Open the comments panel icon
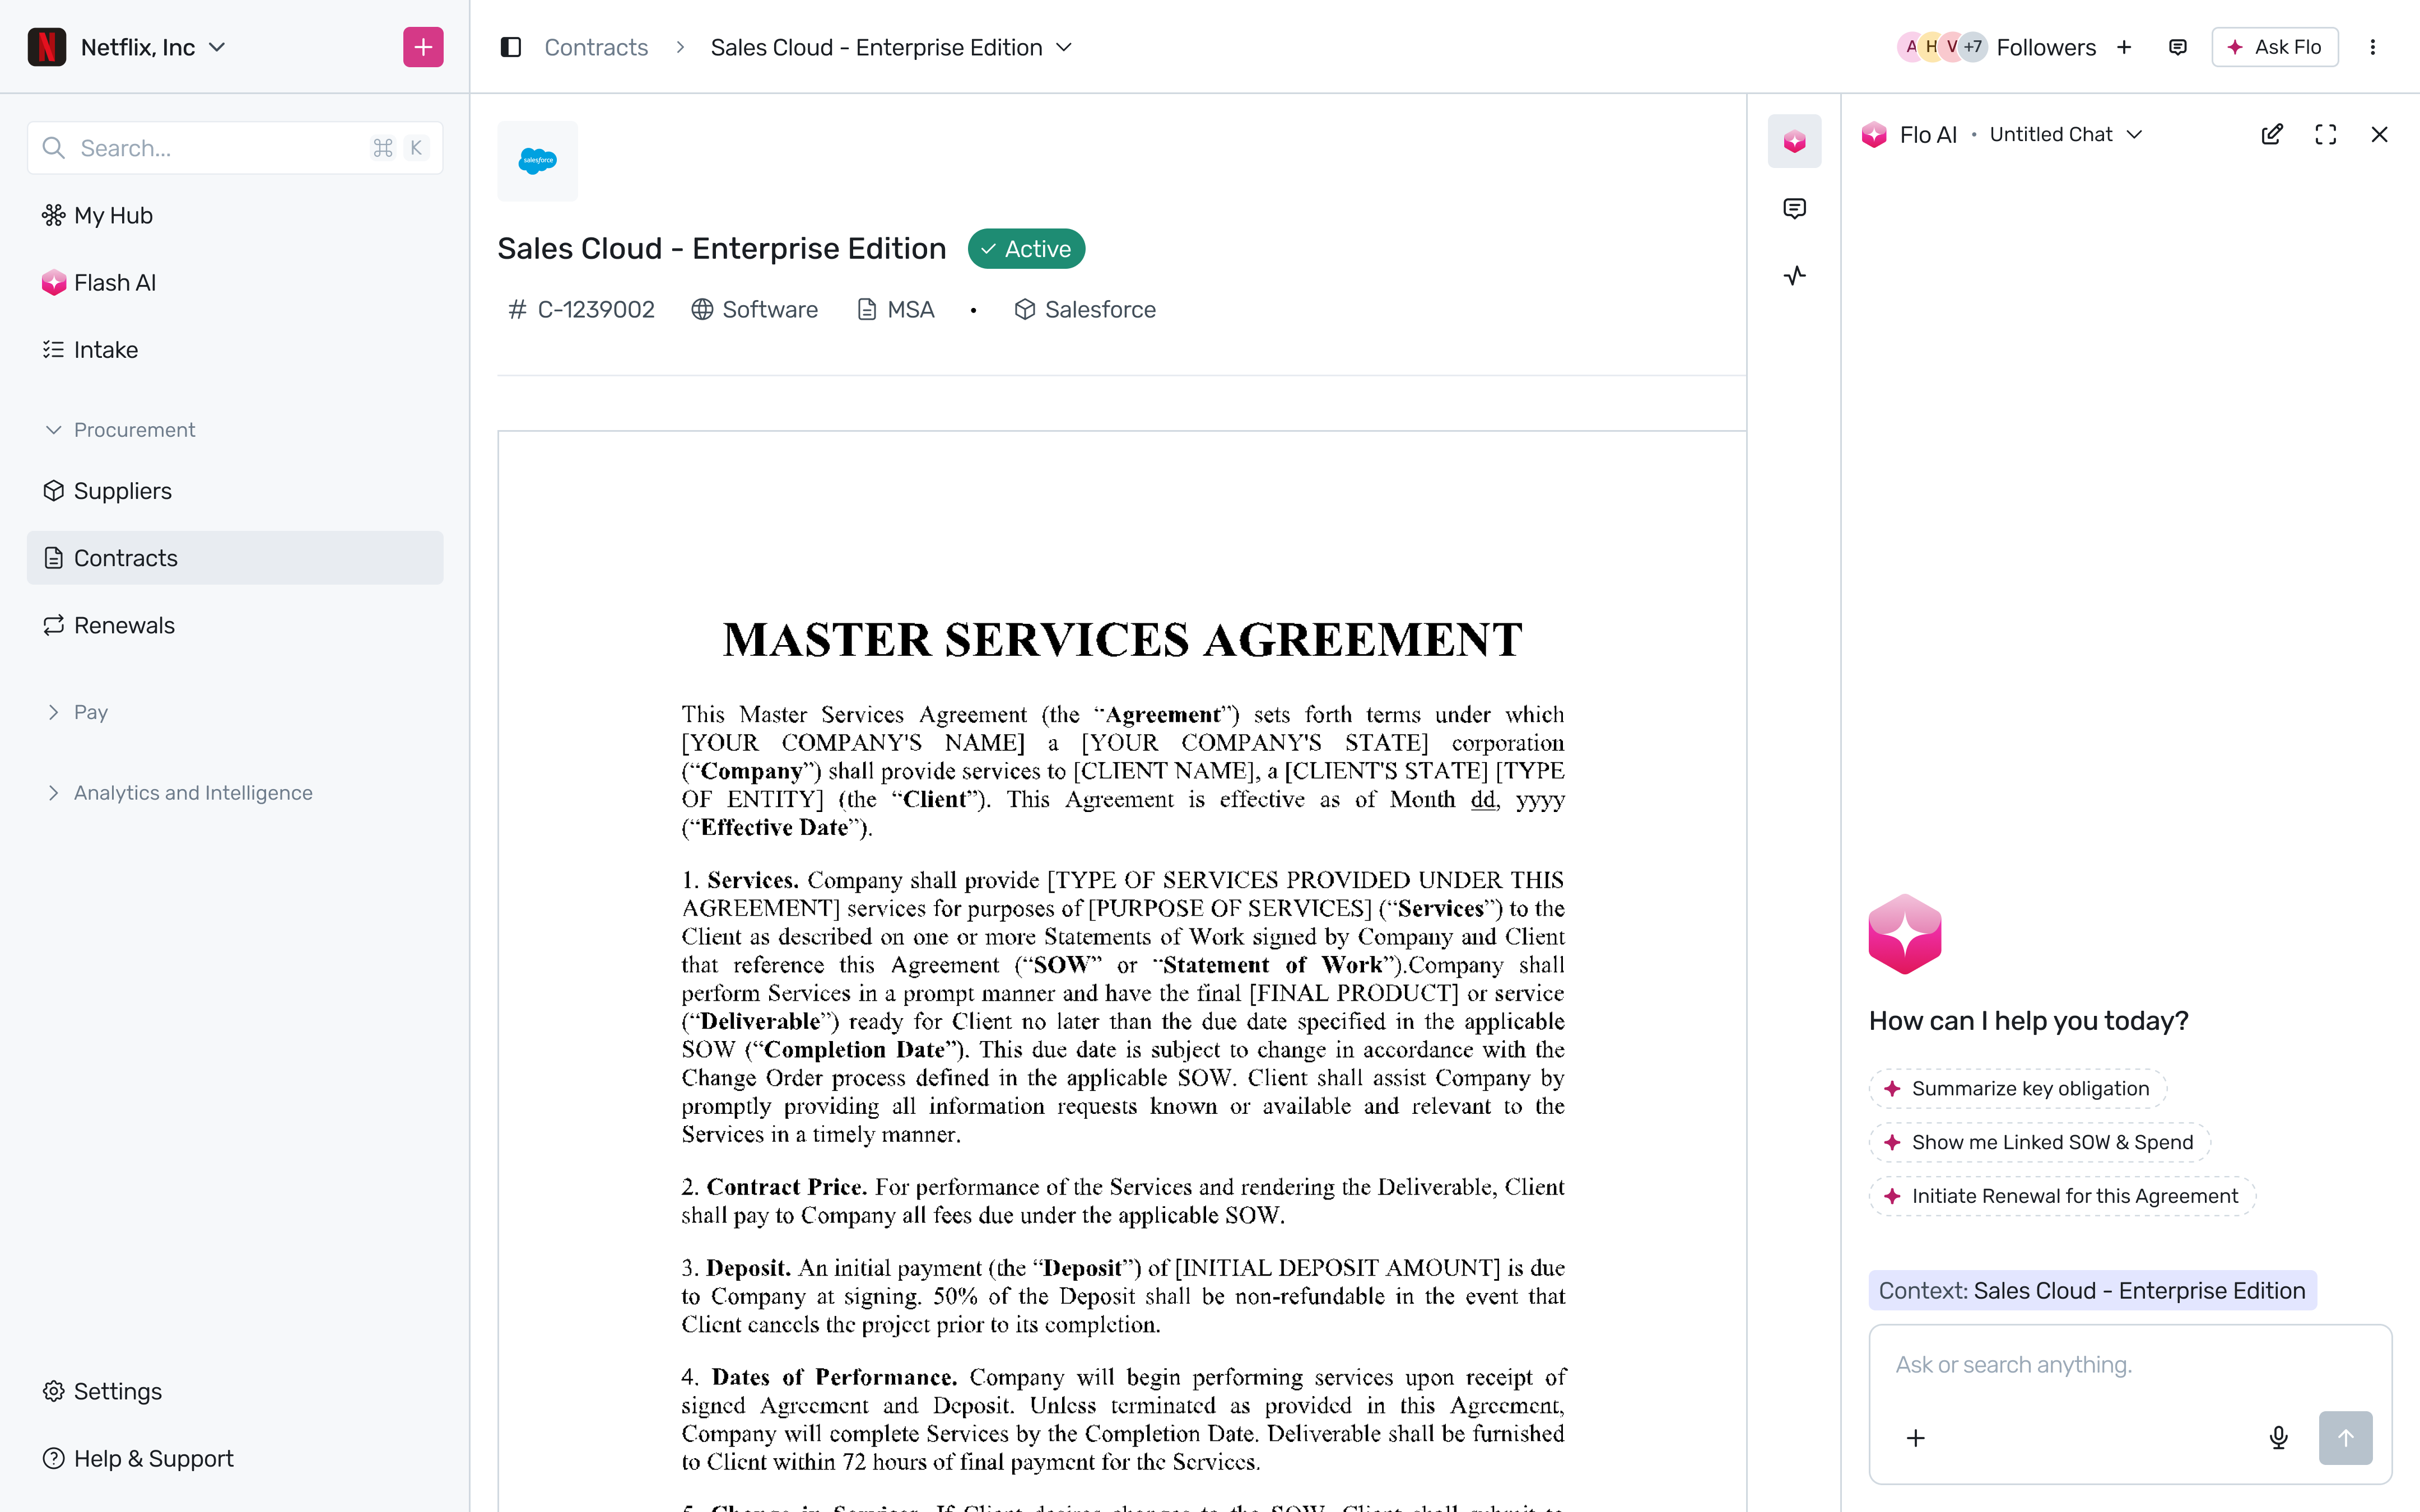The image size is (2420, 1512). point(1794,208)
